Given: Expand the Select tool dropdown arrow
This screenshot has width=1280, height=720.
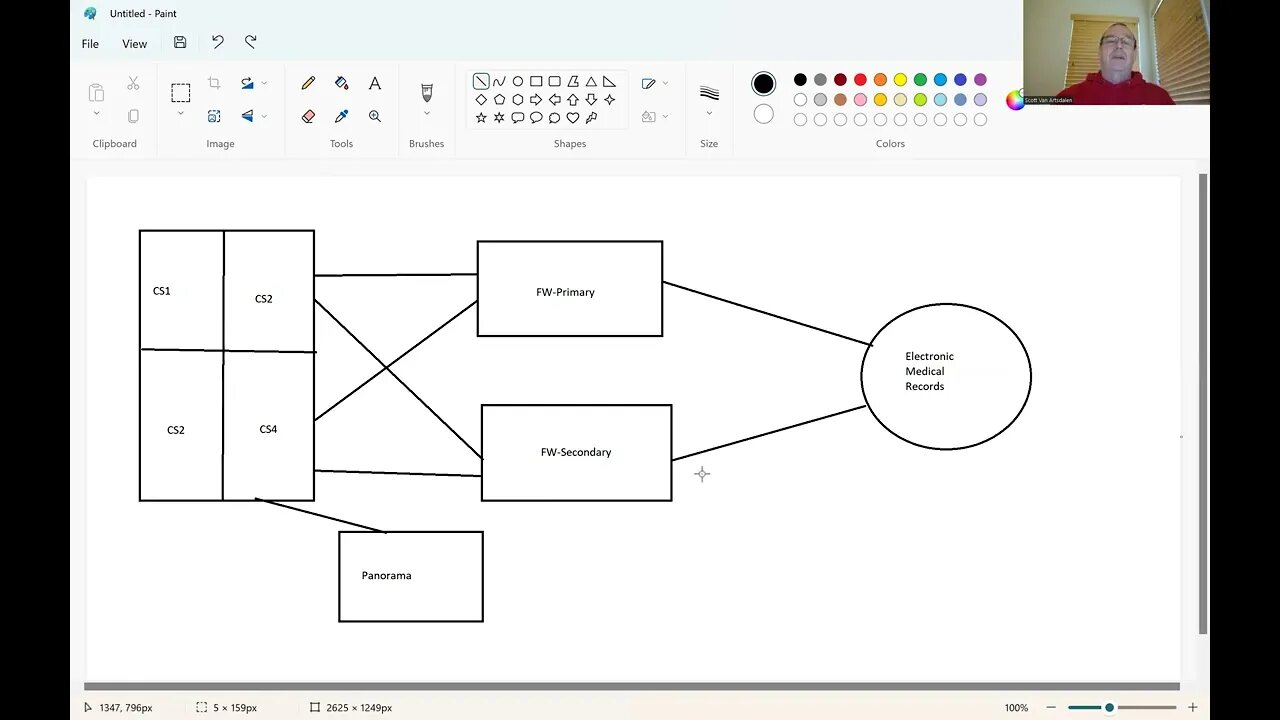Looking at the screenshot, I should pyautogui.click(x=181, y=113).
